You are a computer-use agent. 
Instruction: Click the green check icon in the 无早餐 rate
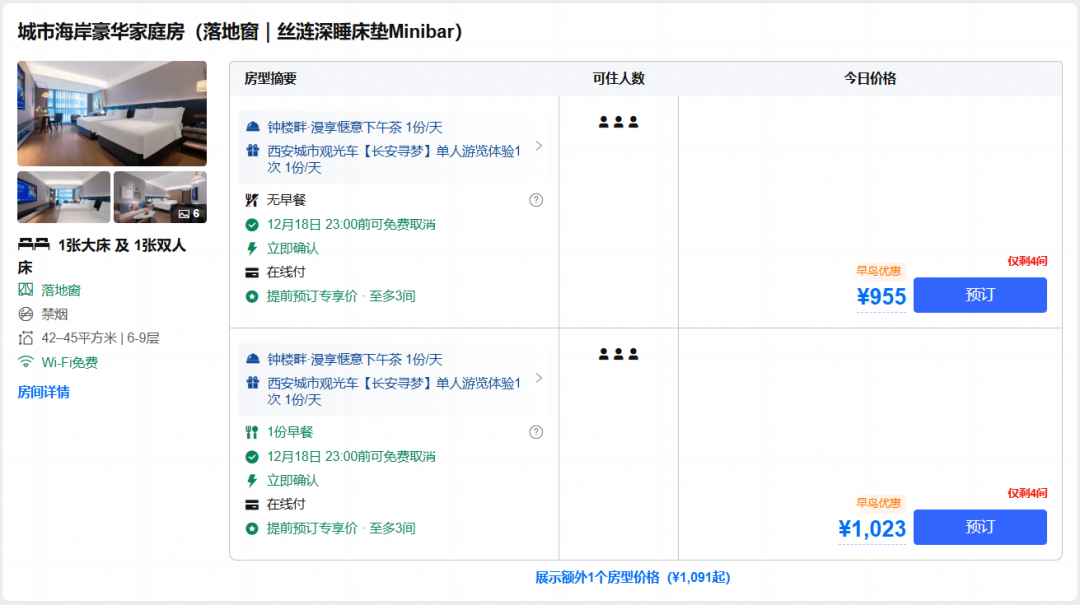[251, 225]
